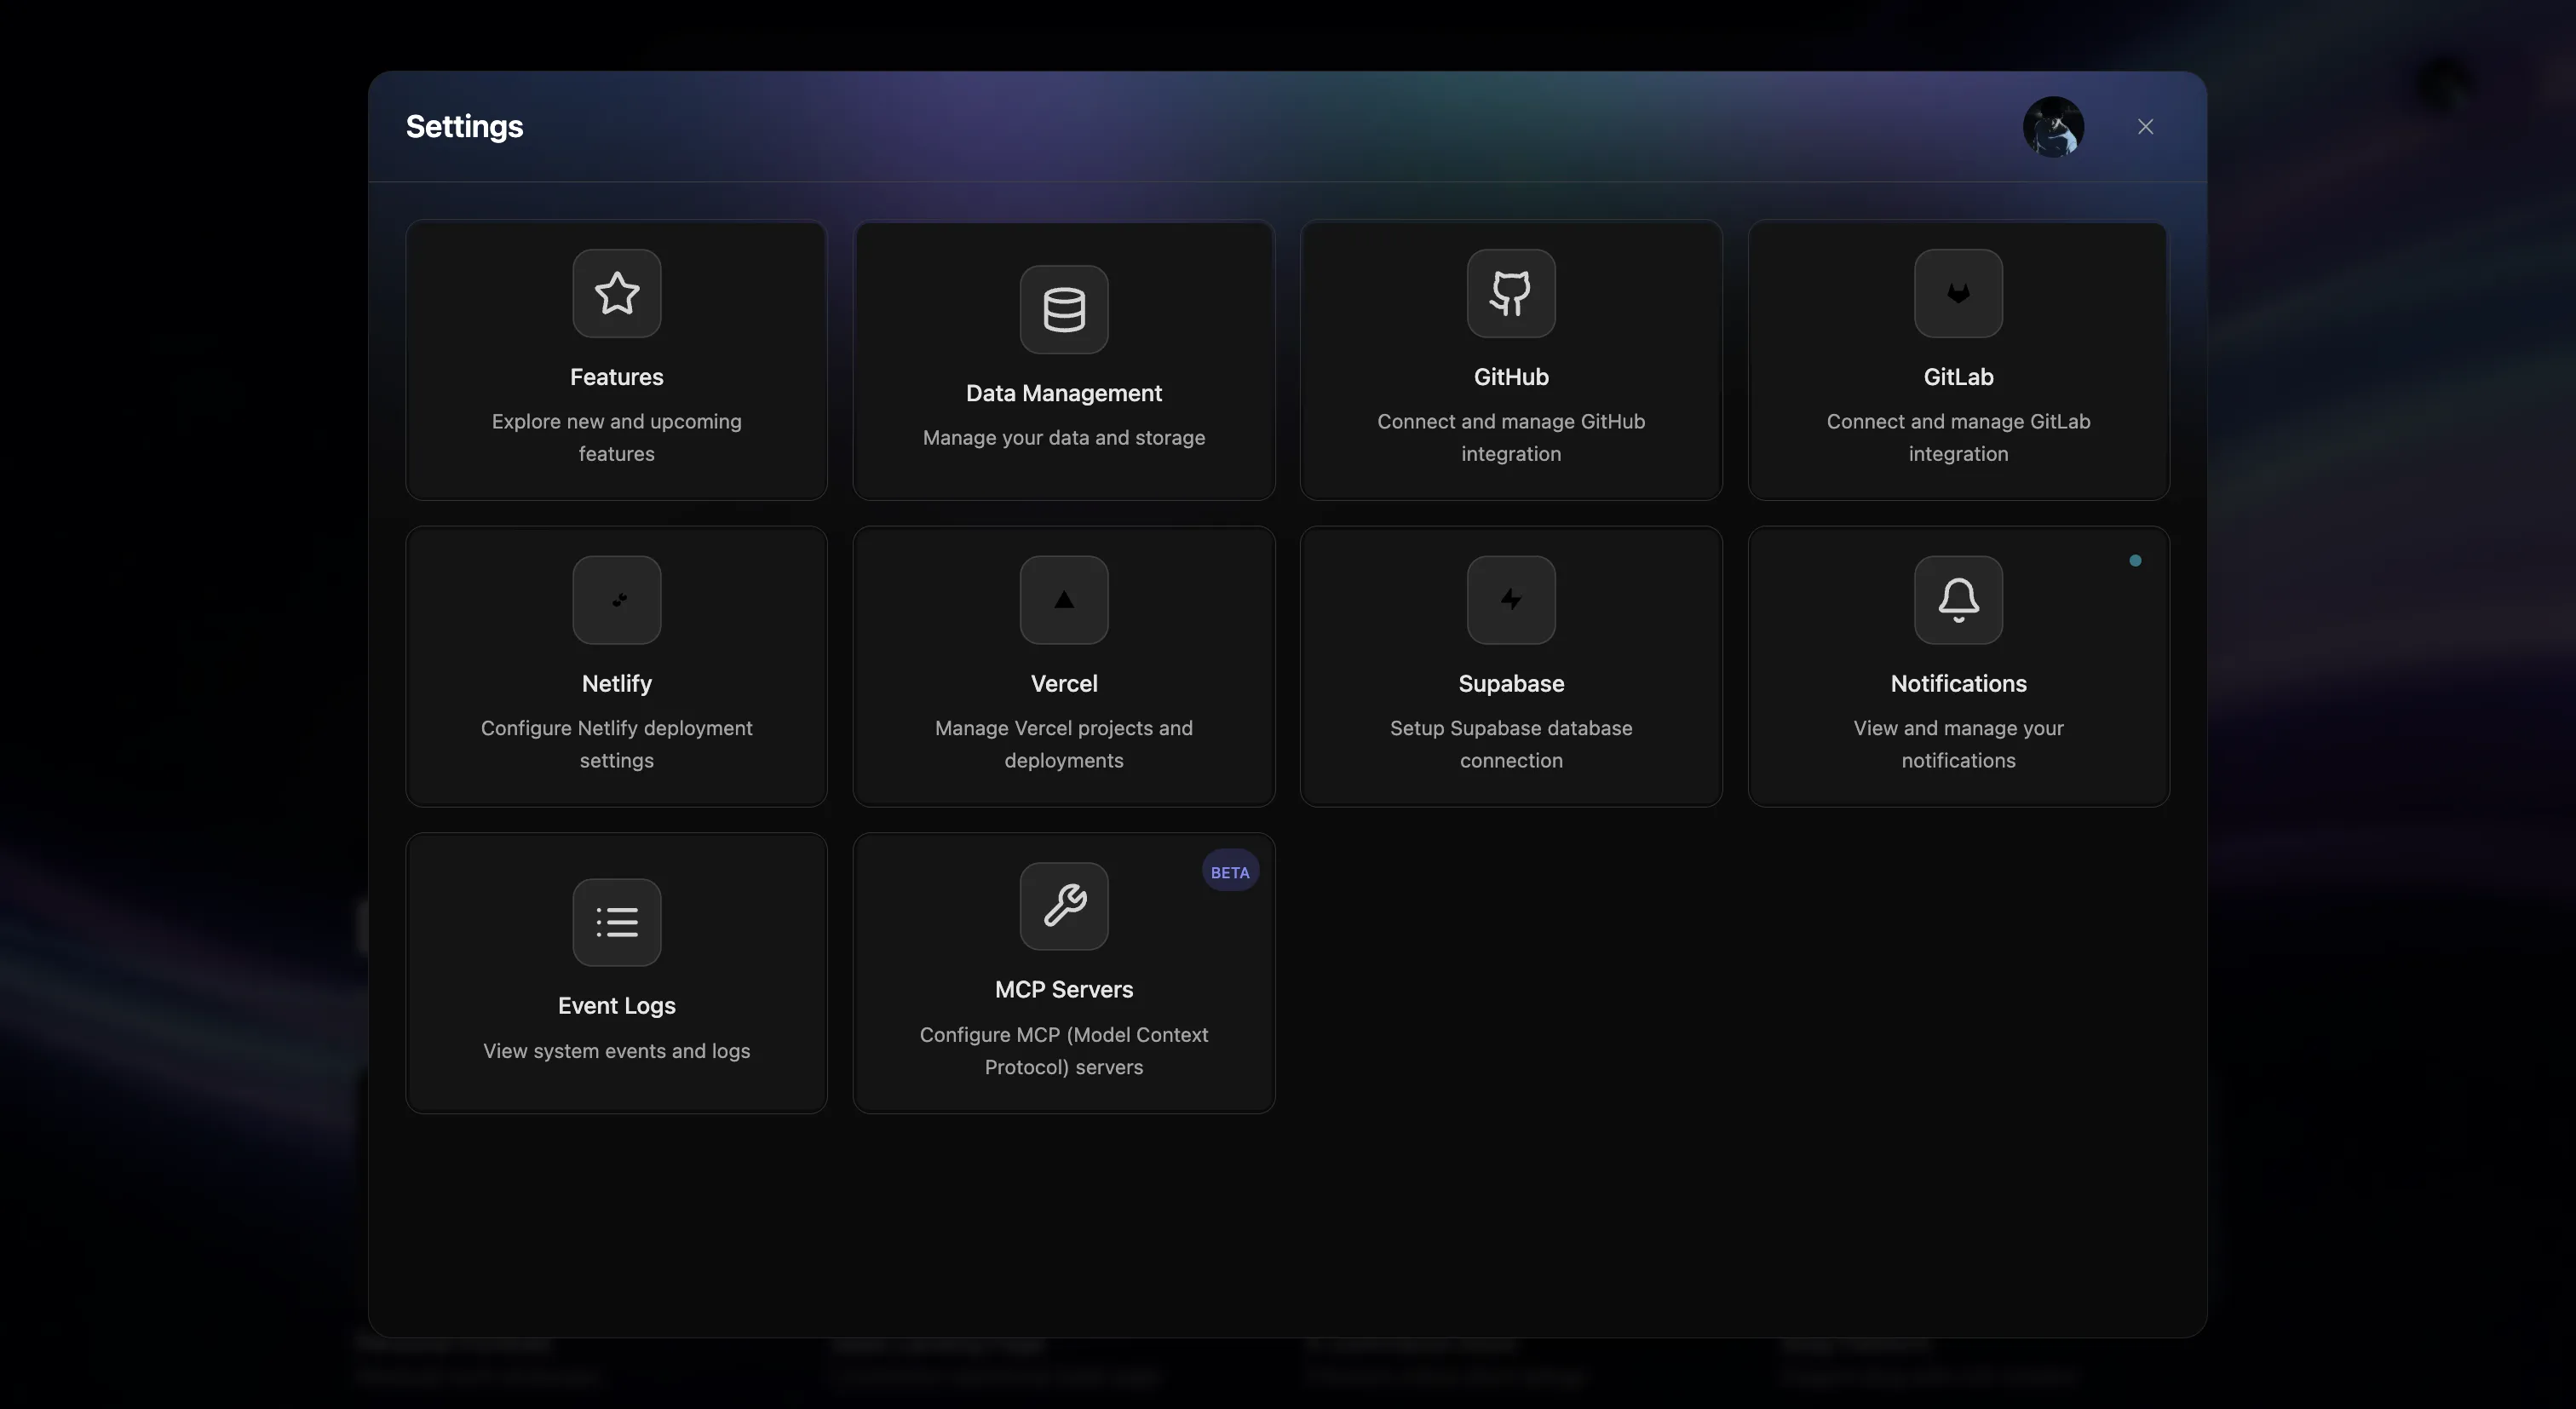The width and height of the screenshot is (2576, 1409).
Task: Open the Data Management title
Action: [x=1064, y=393]
